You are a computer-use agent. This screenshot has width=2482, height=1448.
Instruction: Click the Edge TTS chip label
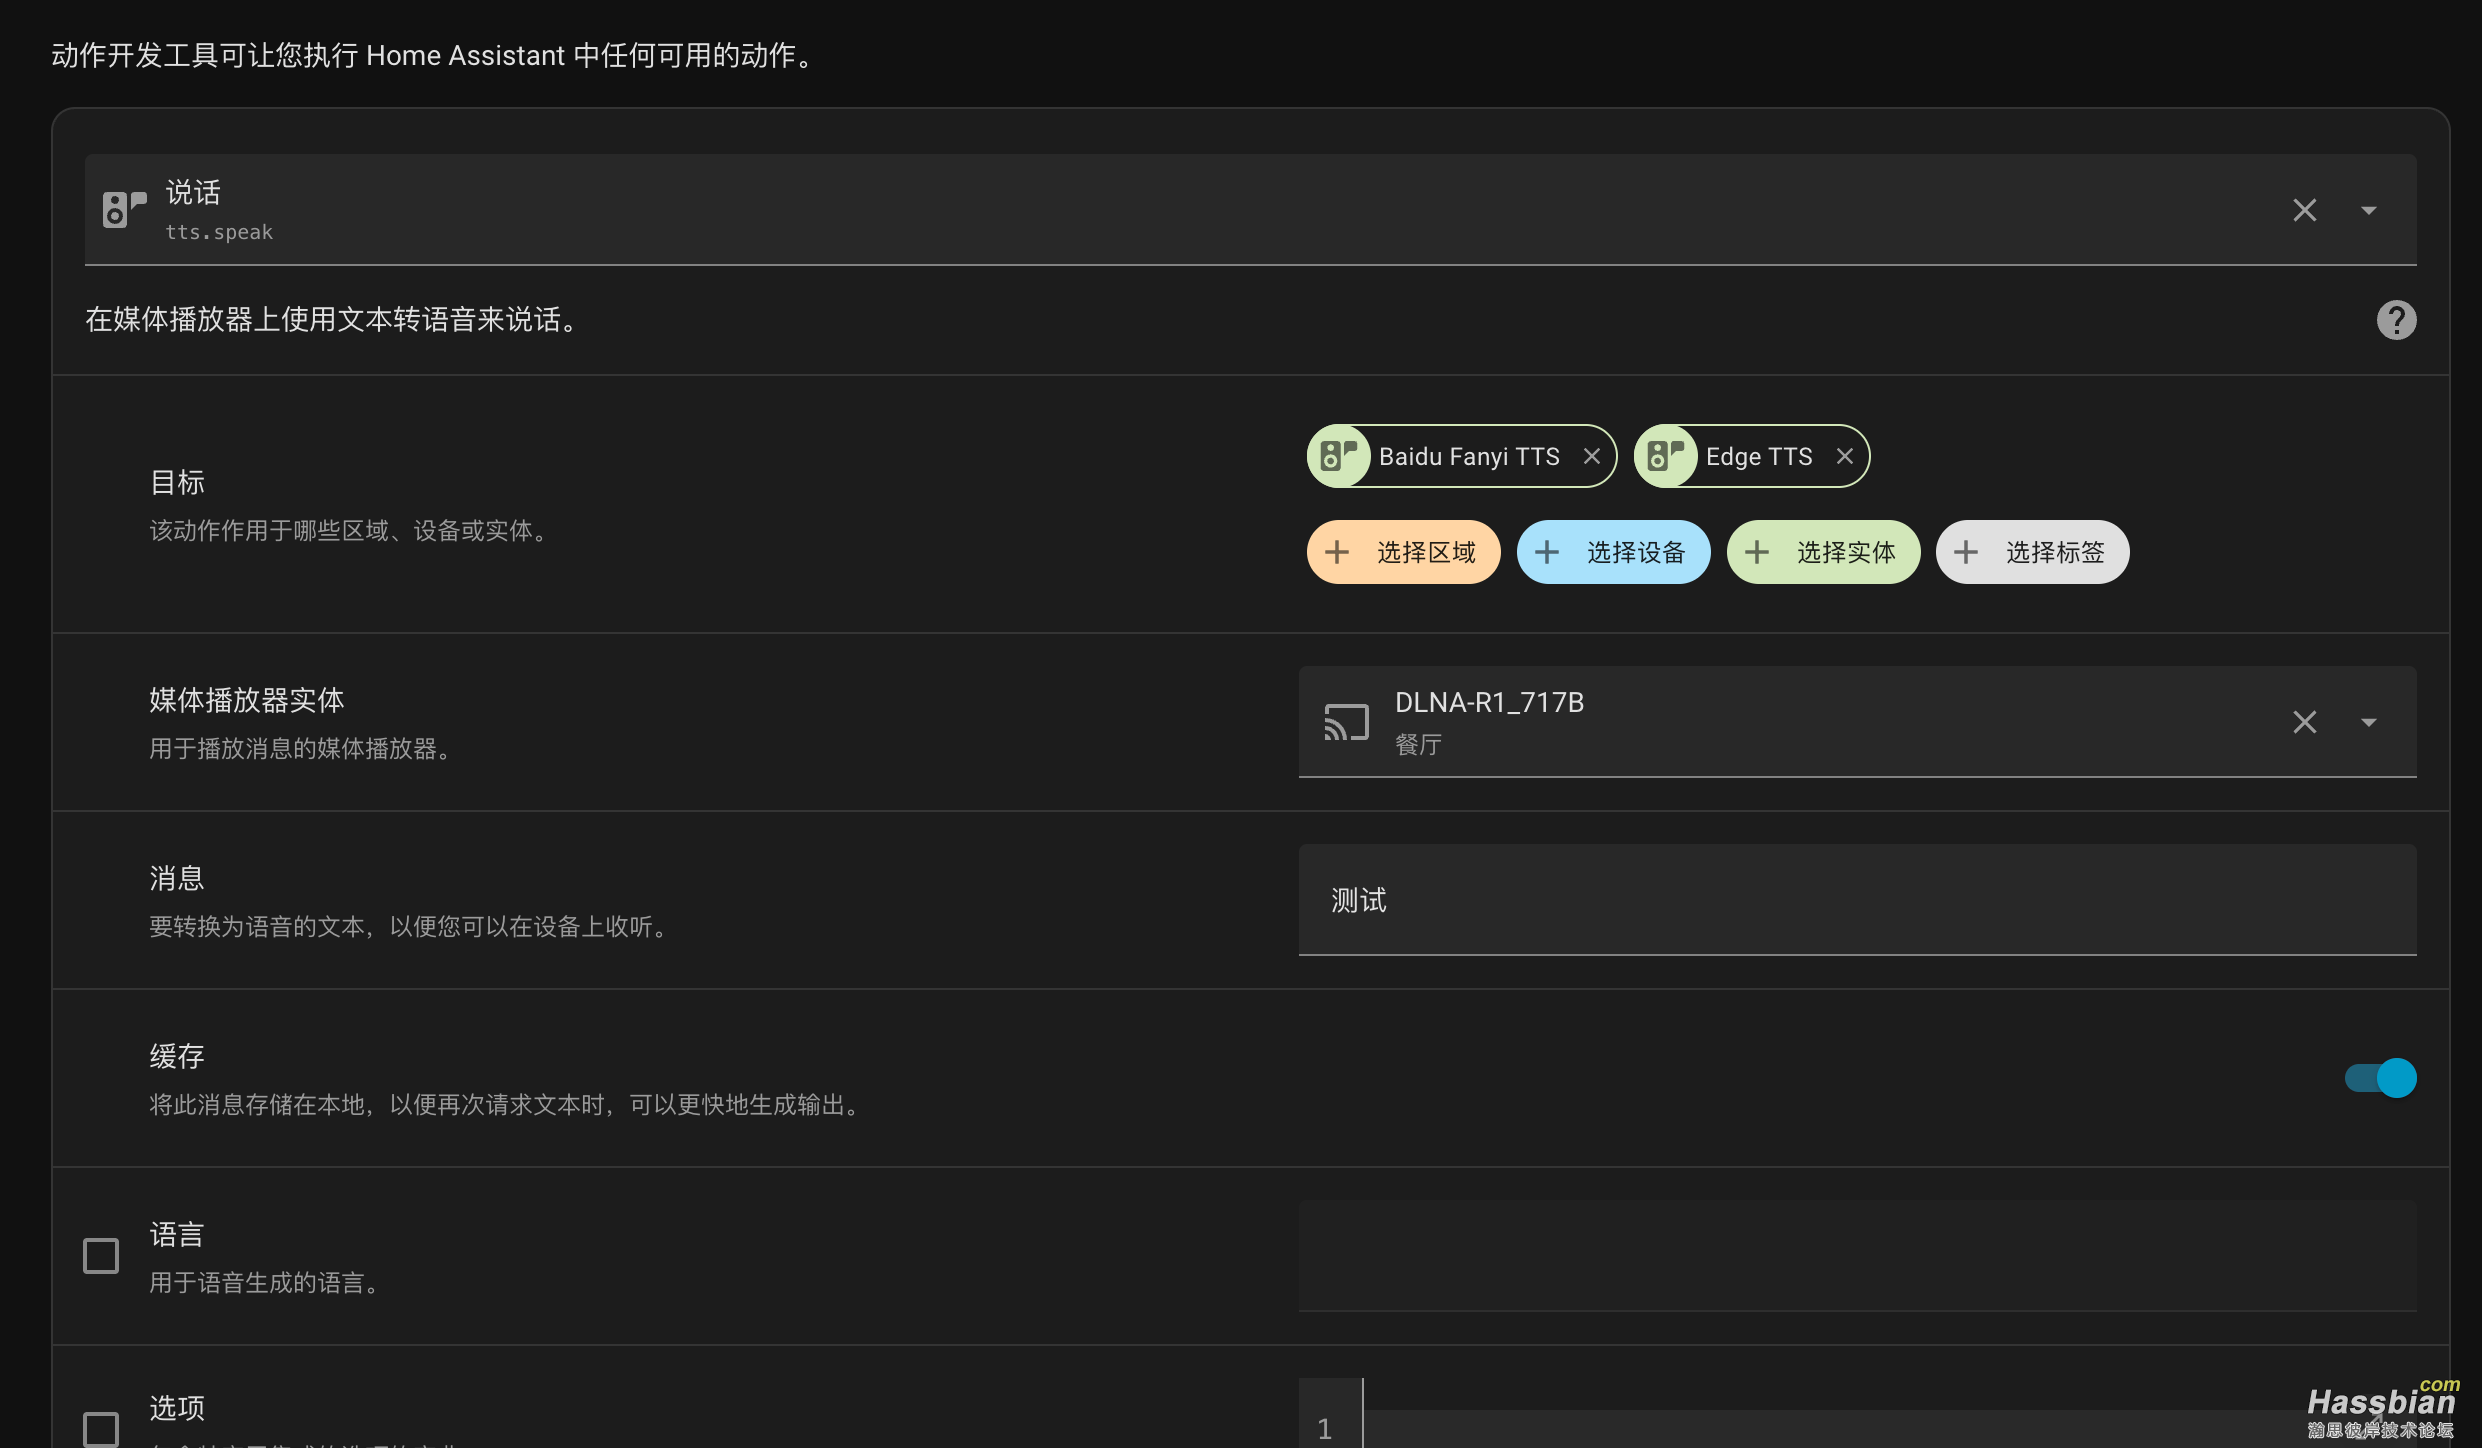[1759, 456]
